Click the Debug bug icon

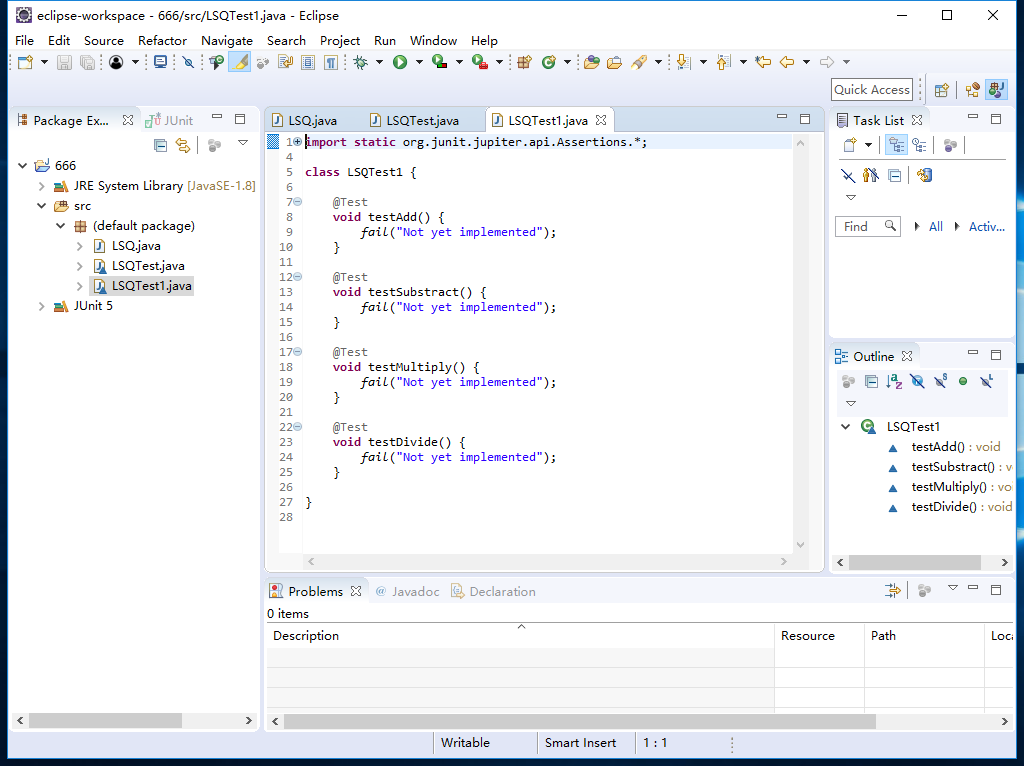coord(360,62)
